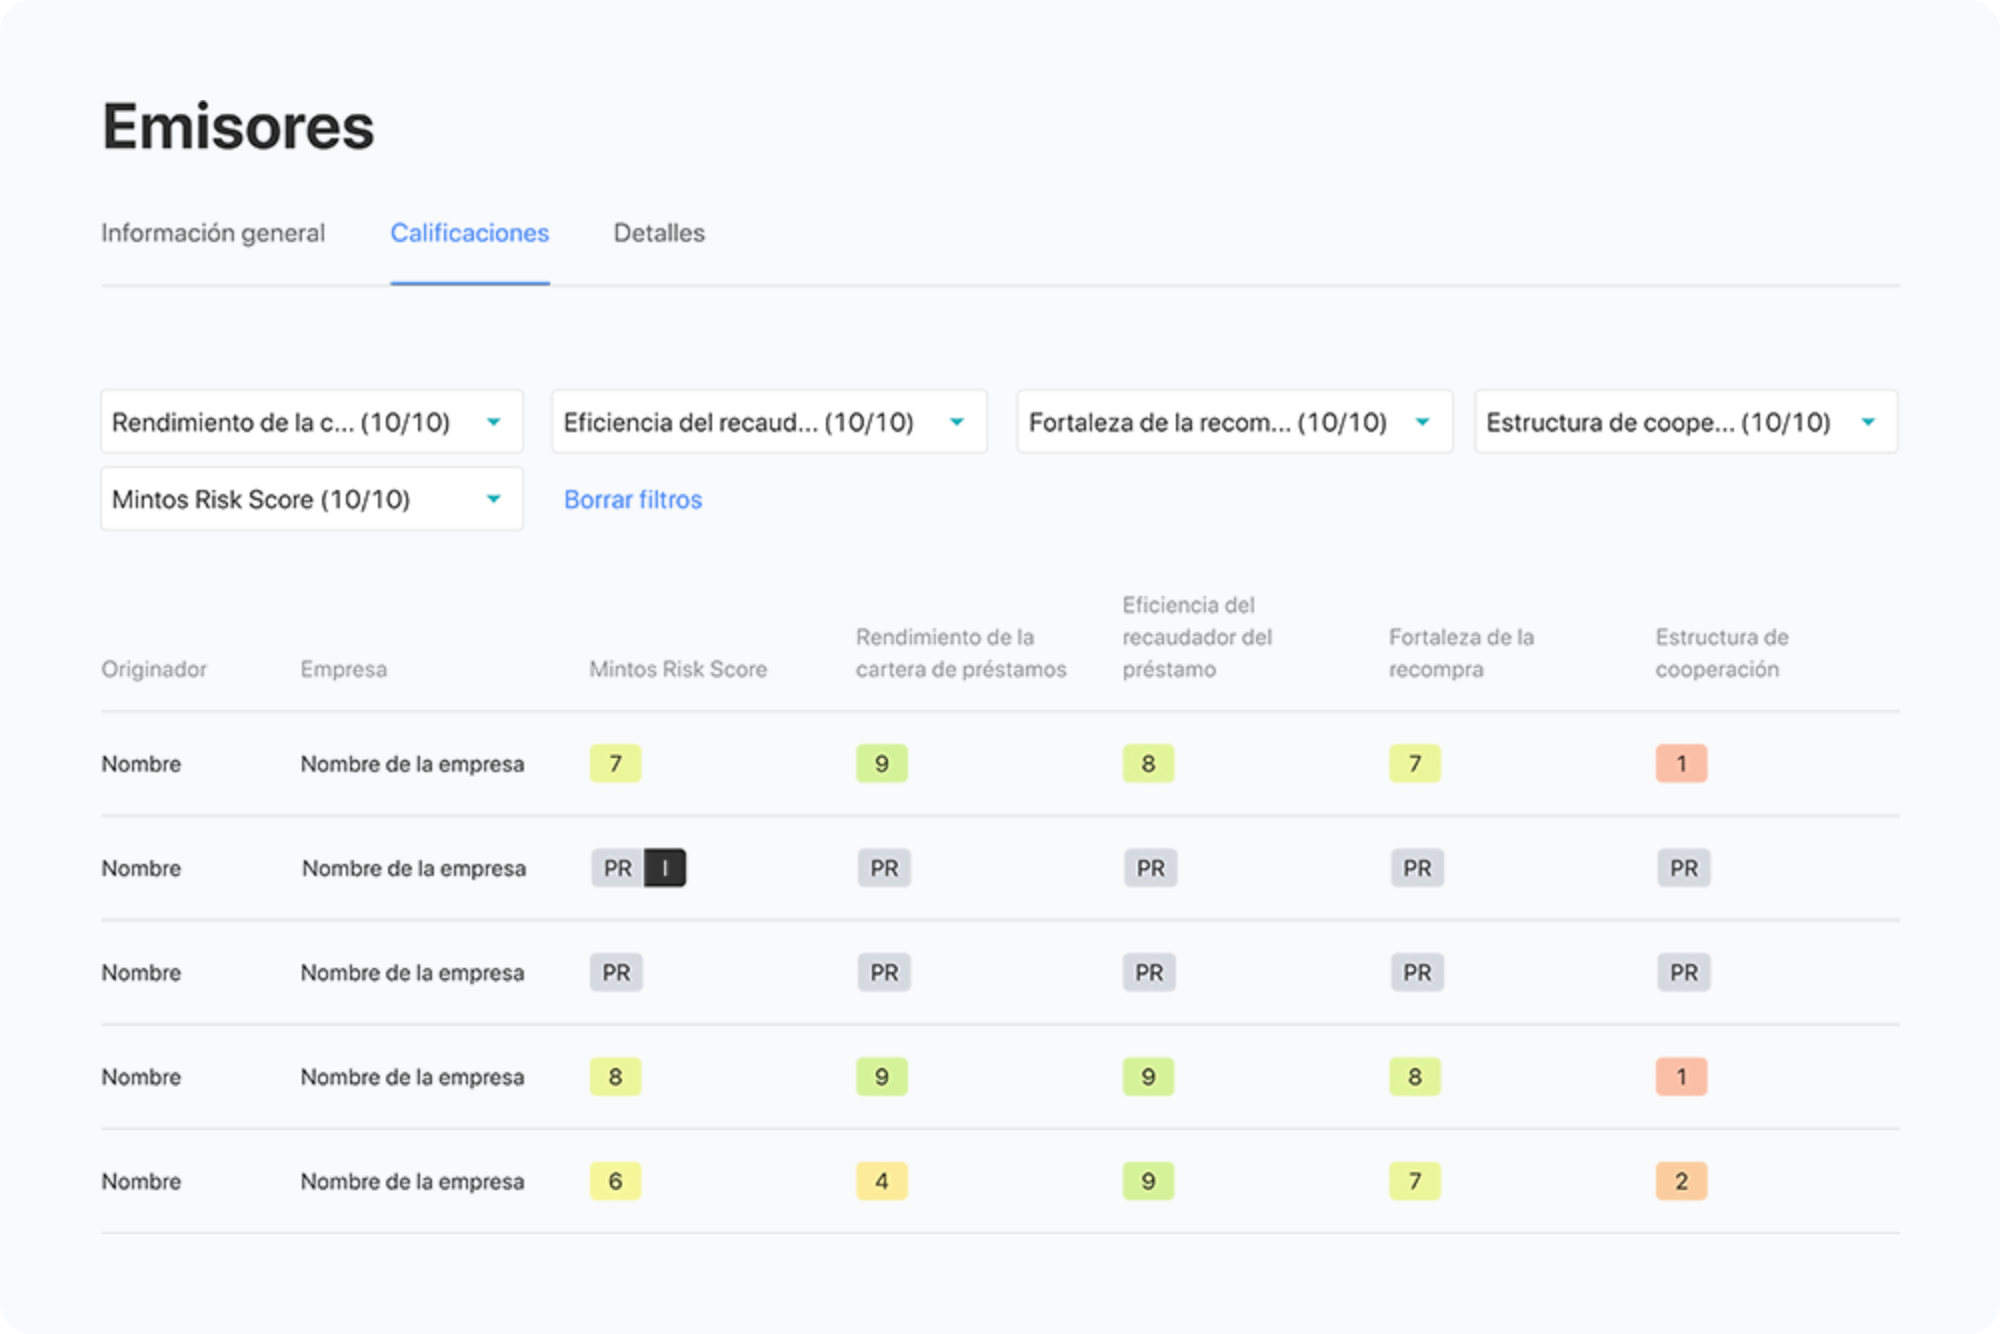Switch to the Detalles tab
The height and width of the screenshot is (1334, 2000).
659,233
